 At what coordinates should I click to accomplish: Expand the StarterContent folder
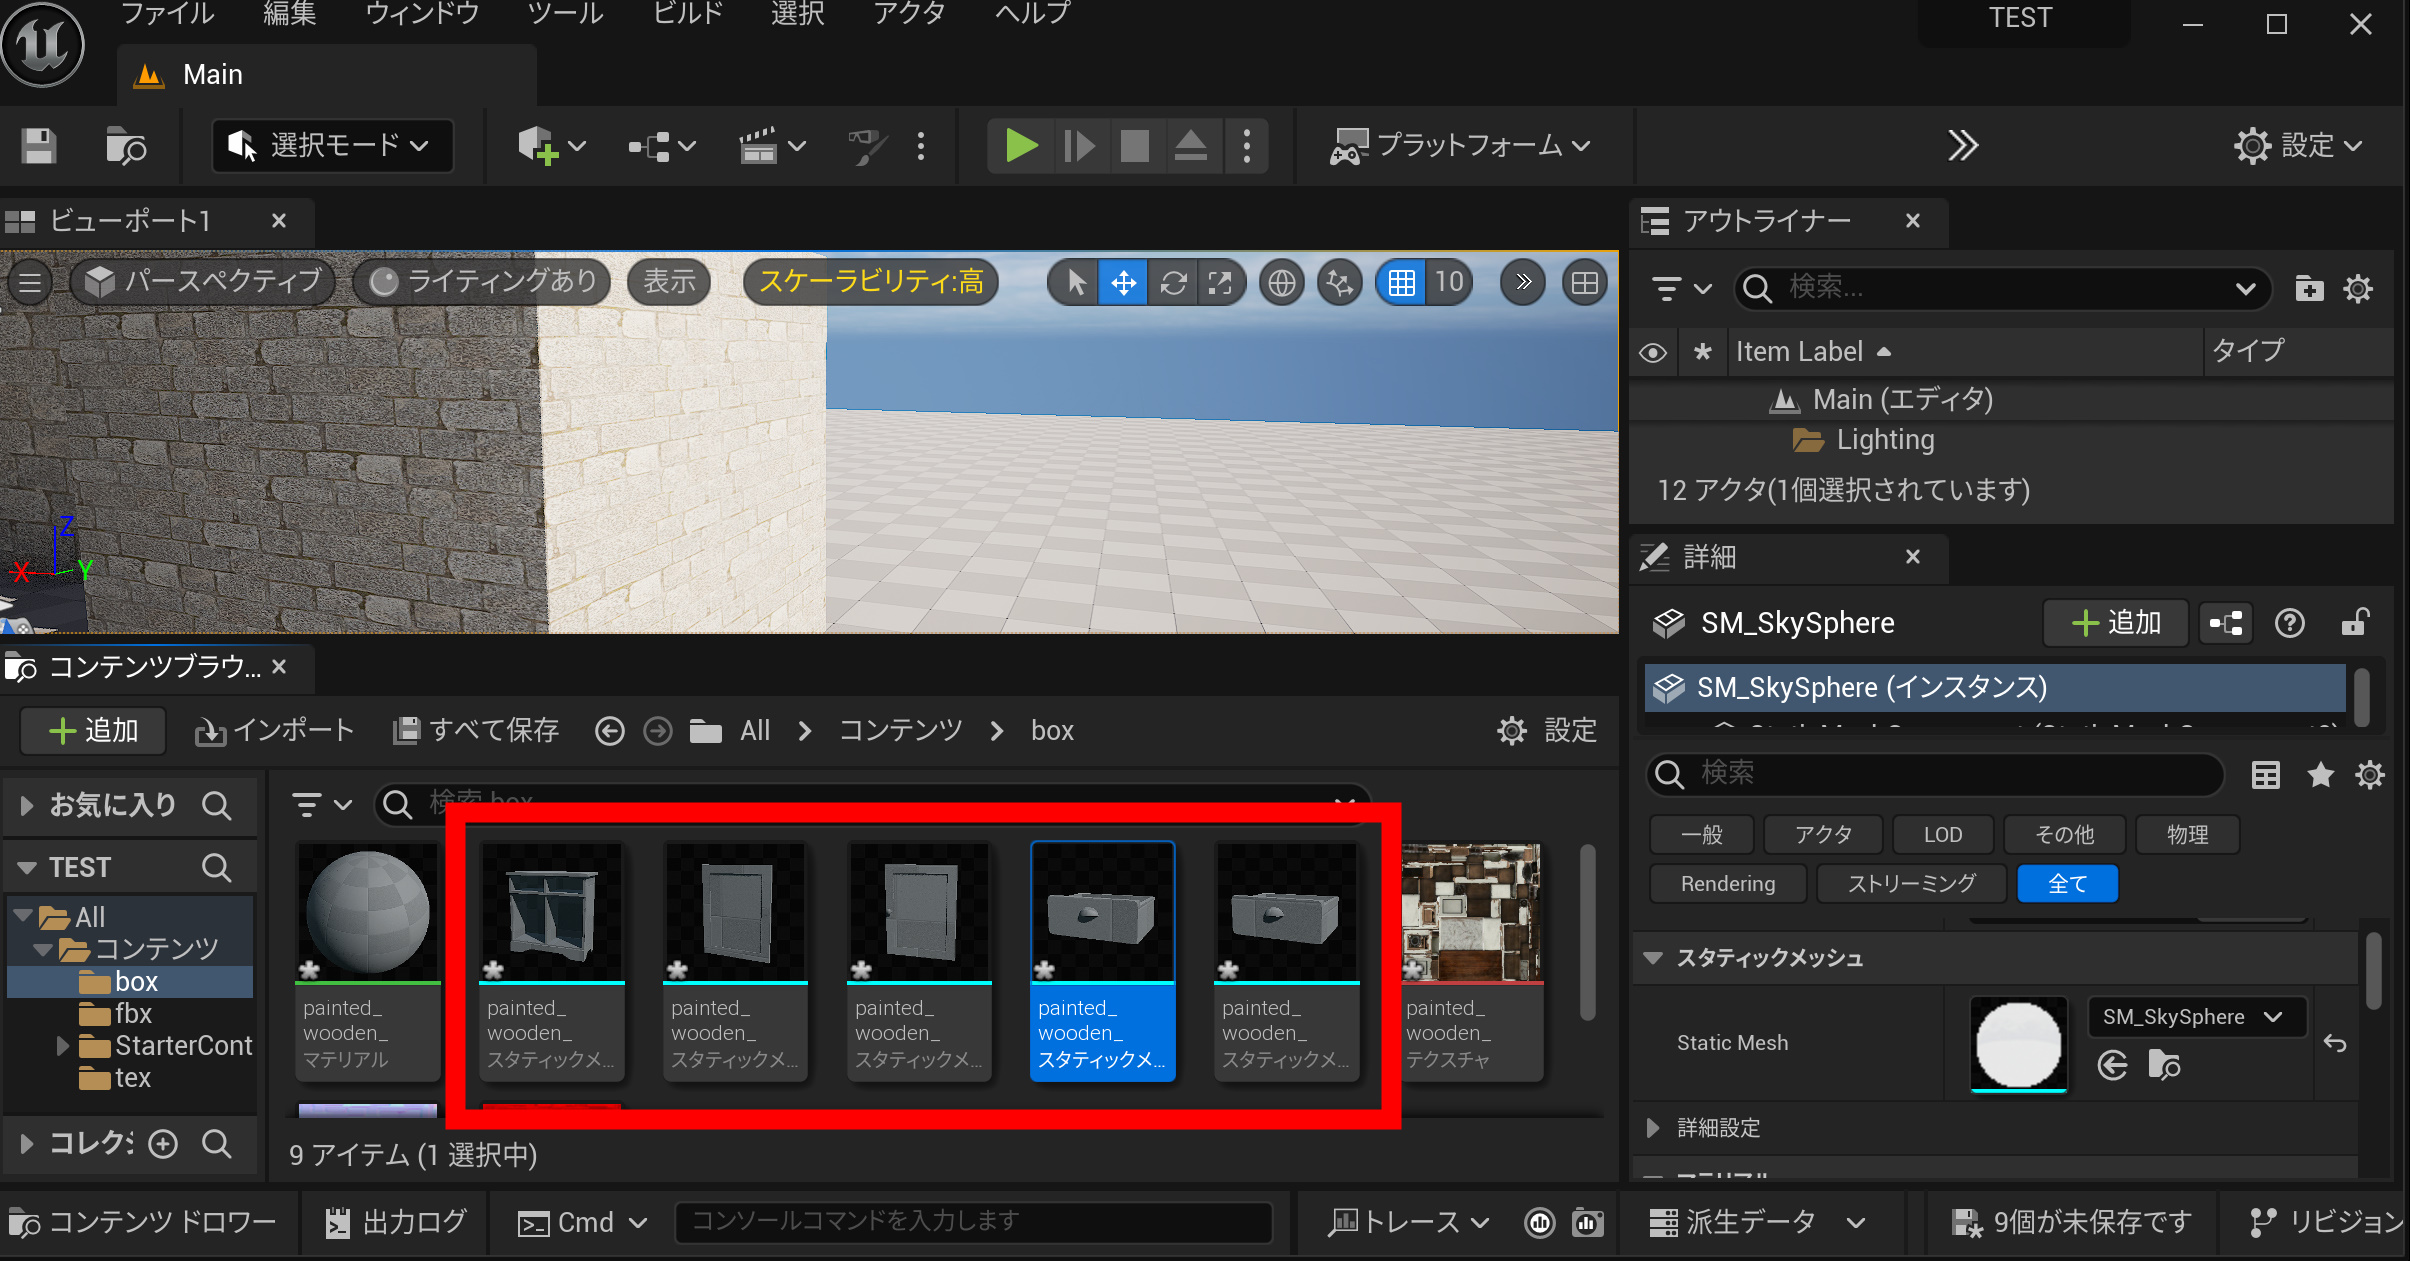62,1046
